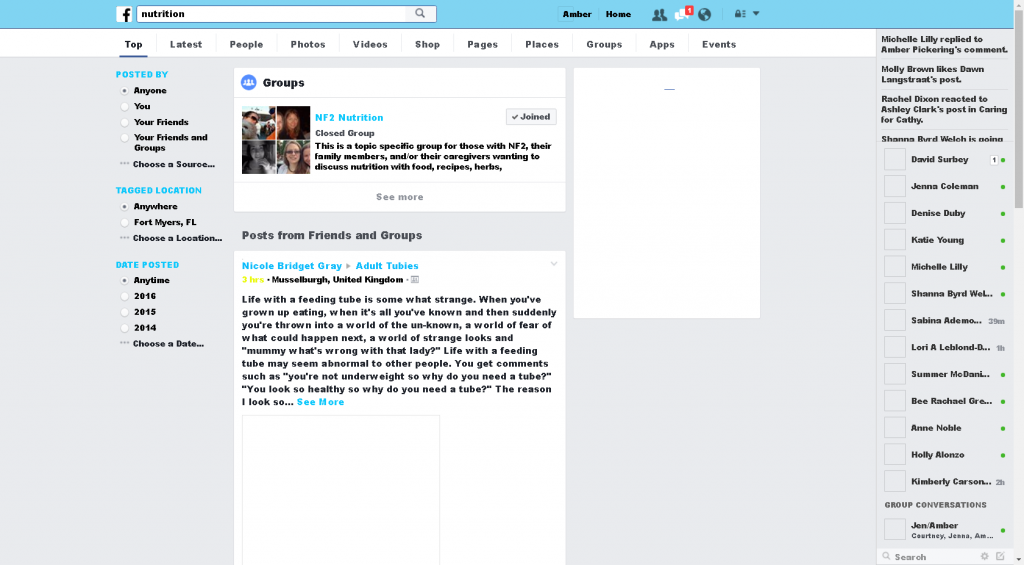Click the Joined button for NF2 Nutrition
1024x565 pixels.
(x=531, y=117)
